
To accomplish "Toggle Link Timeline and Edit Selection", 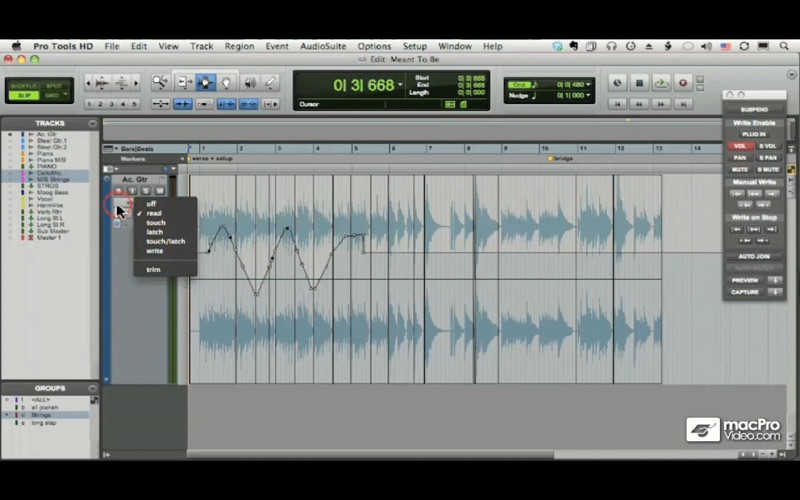I will coord(227,104).
